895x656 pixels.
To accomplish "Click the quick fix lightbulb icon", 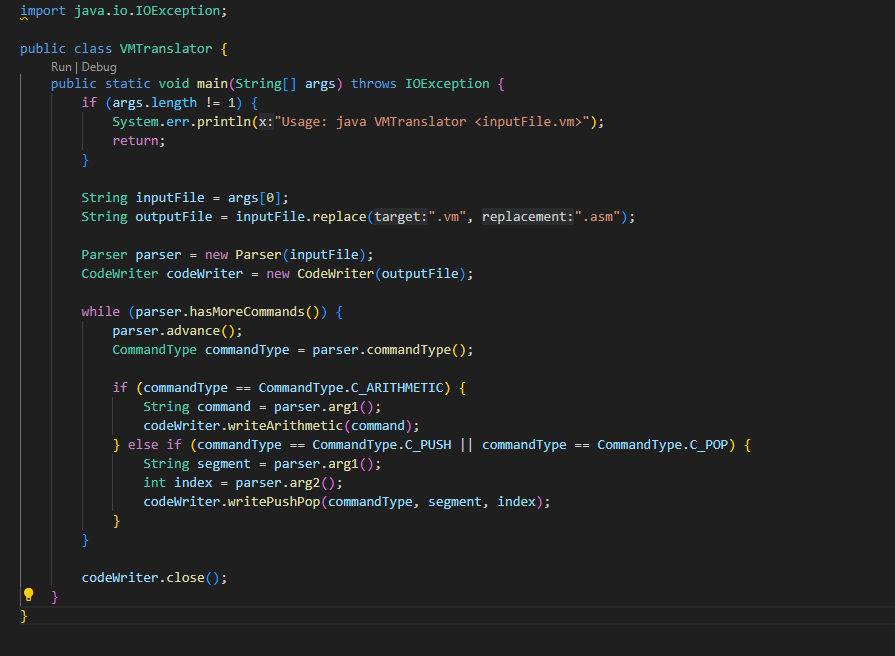I will click(28, 594).
